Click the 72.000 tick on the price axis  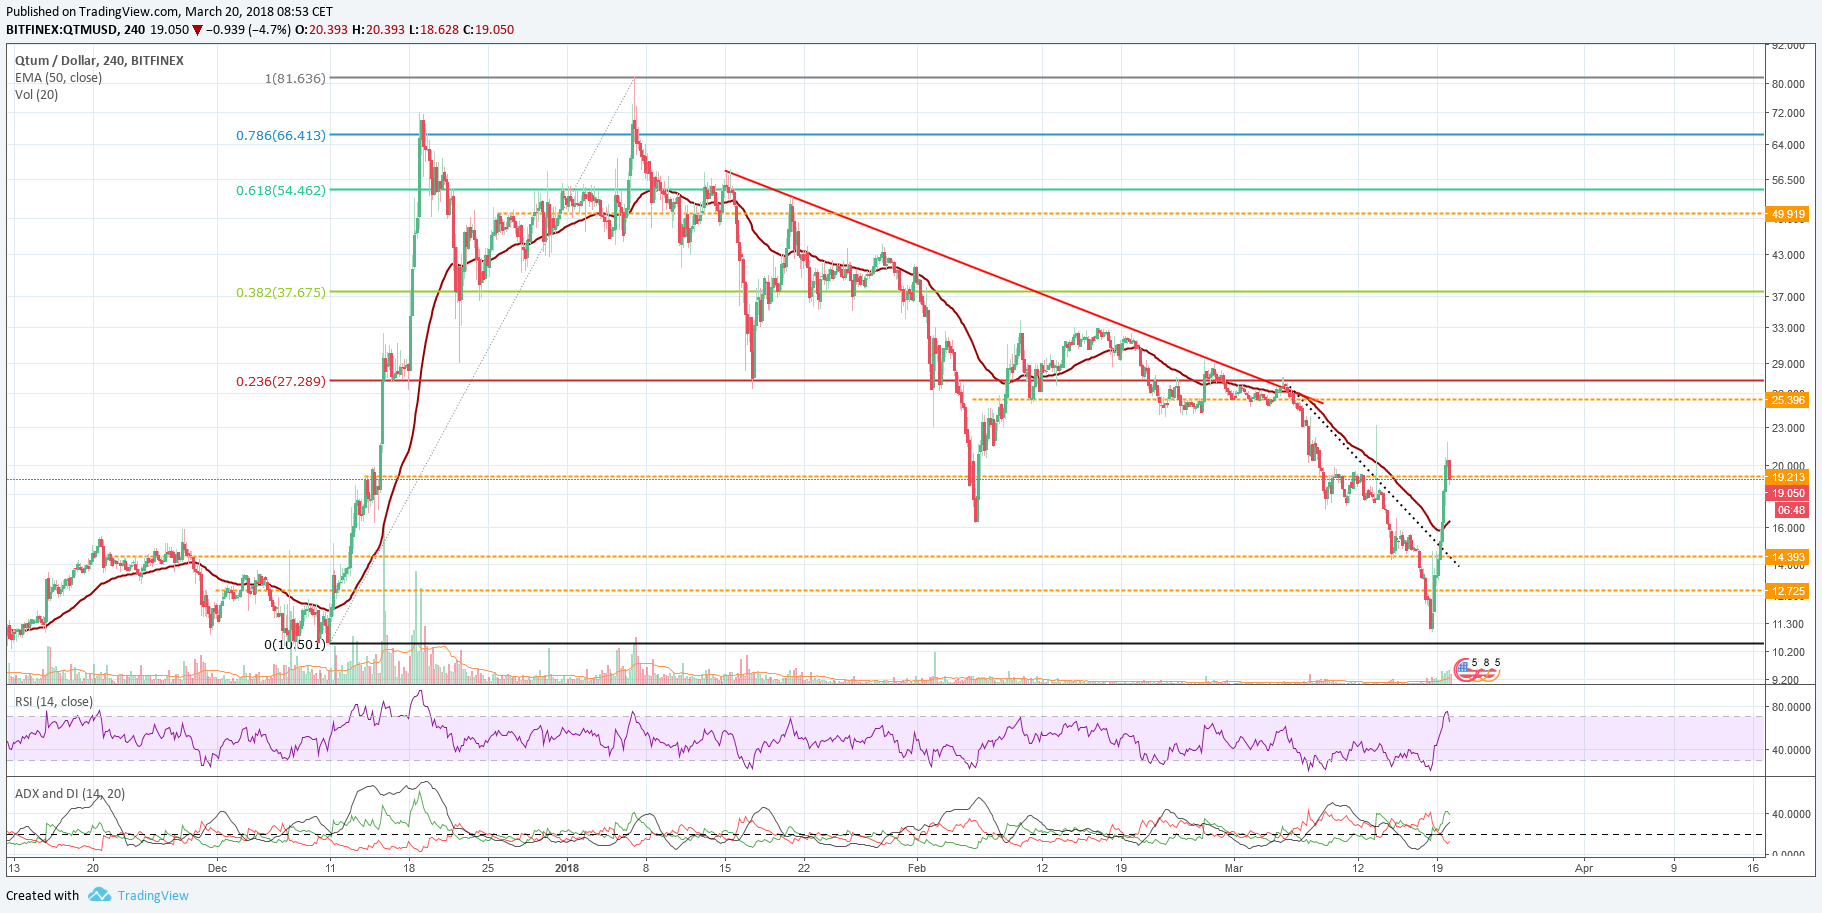pyautogui.click(x=1788, y=114)
